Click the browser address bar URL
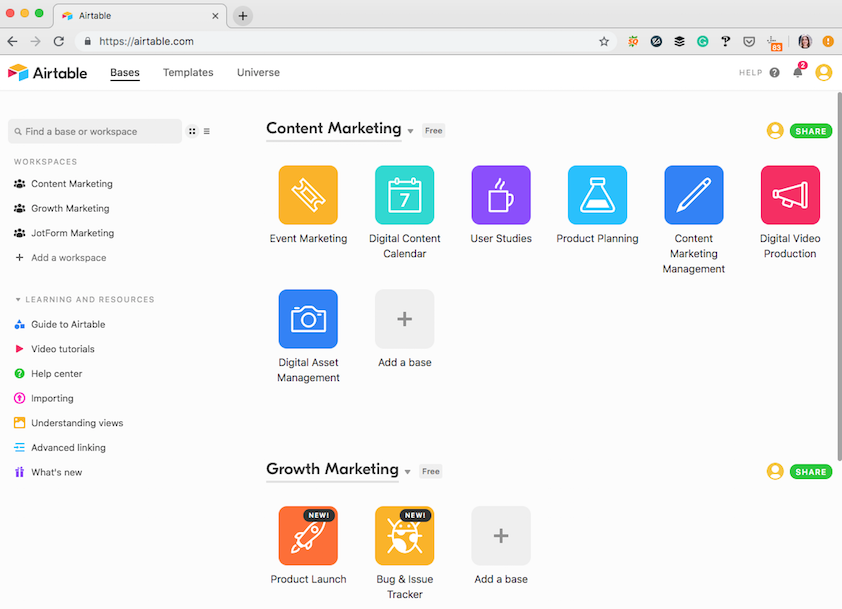Screen dimensions: 842x609 click(146, 41)
